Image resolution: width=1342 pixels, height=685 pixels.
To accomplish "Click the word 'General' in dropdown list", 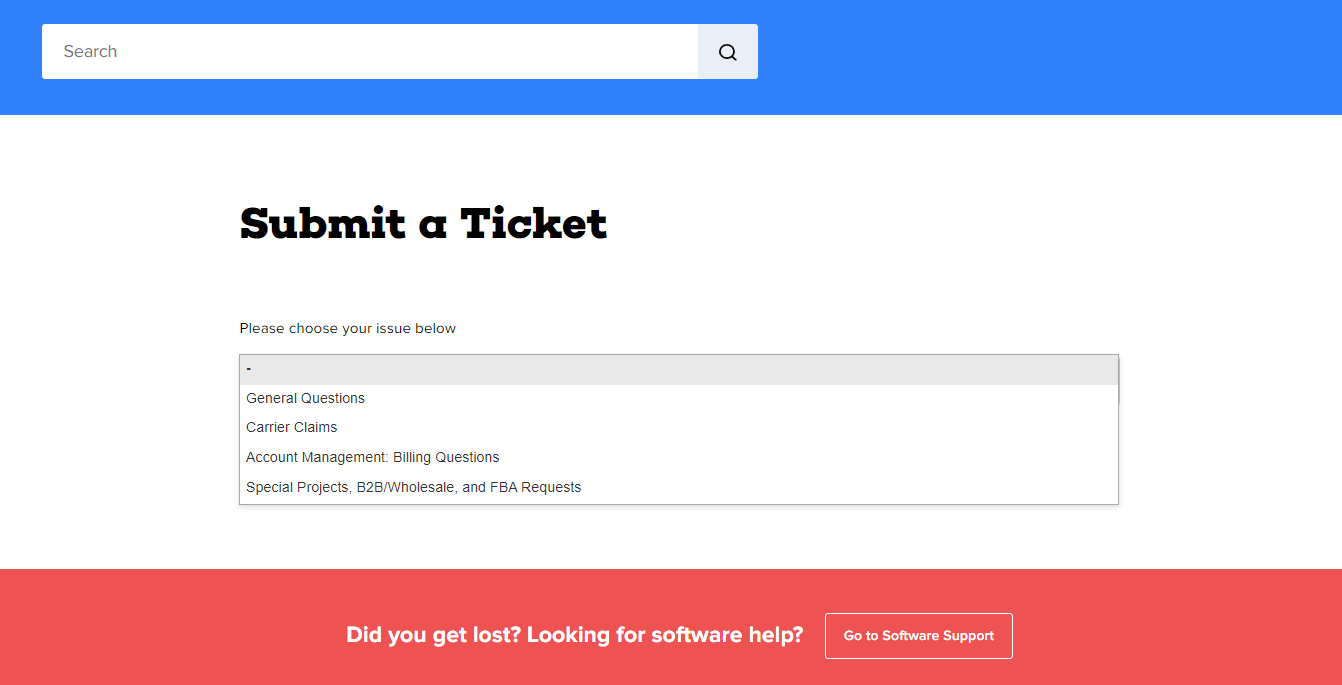I will 272,398.
